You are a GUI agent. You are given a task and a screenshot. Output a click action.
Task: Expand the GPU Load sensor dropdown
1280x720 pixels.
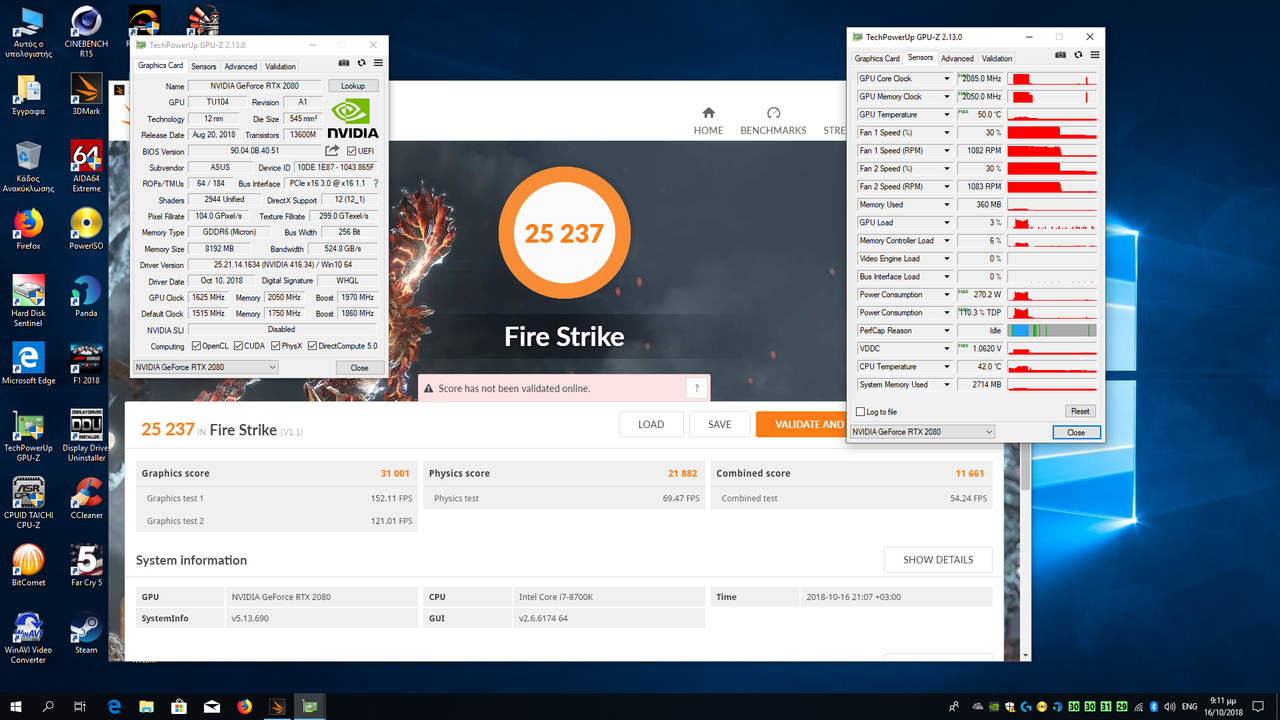tap(947, 223)
